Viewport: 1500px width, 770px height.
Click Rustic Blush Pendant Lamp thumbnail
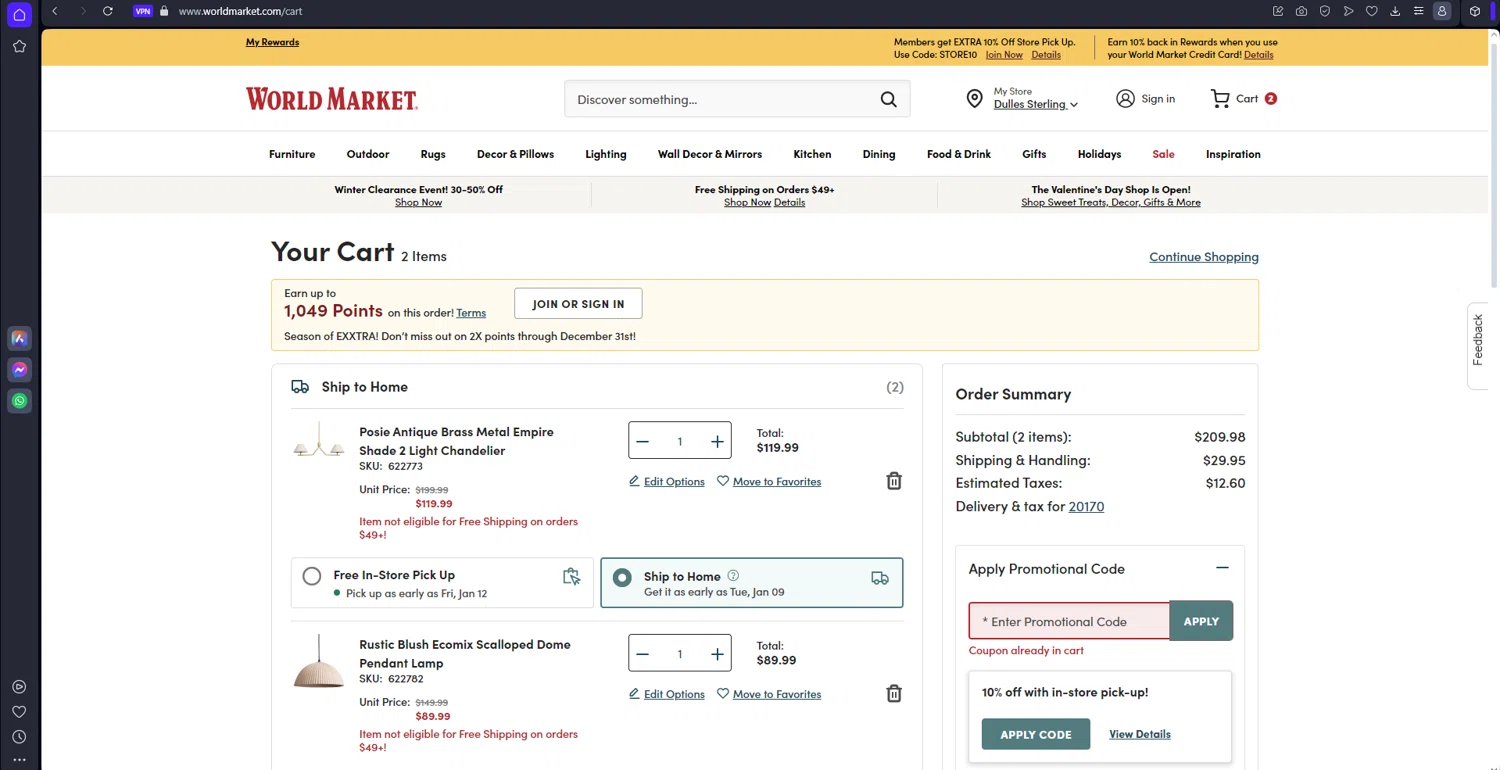(318, 662)
